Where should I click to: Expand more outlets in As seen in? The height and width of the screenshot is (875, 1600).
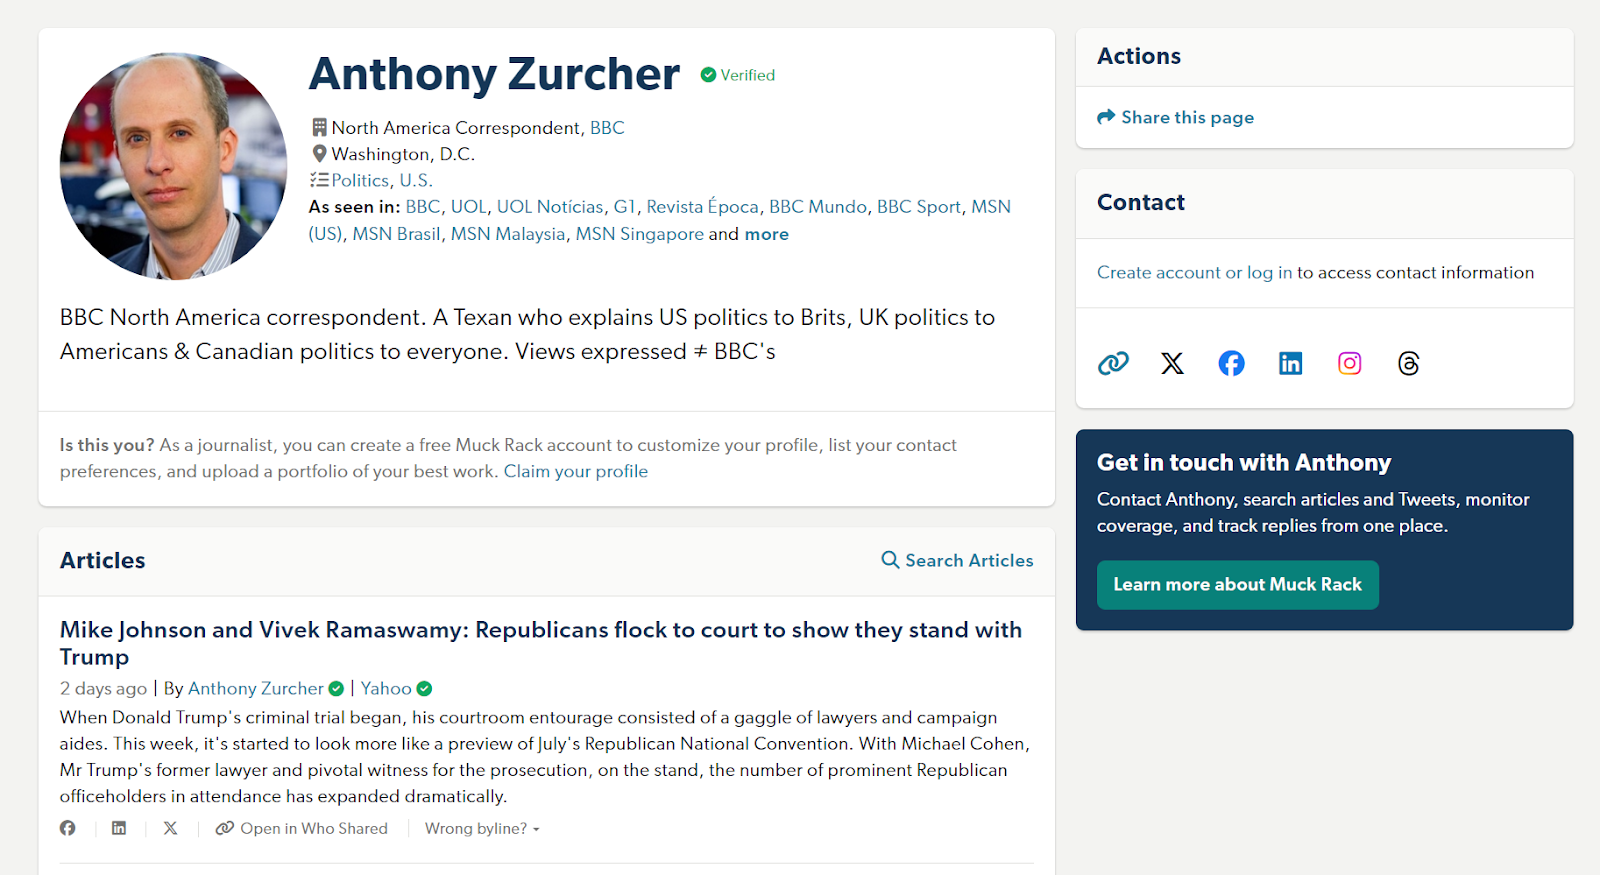766,234
